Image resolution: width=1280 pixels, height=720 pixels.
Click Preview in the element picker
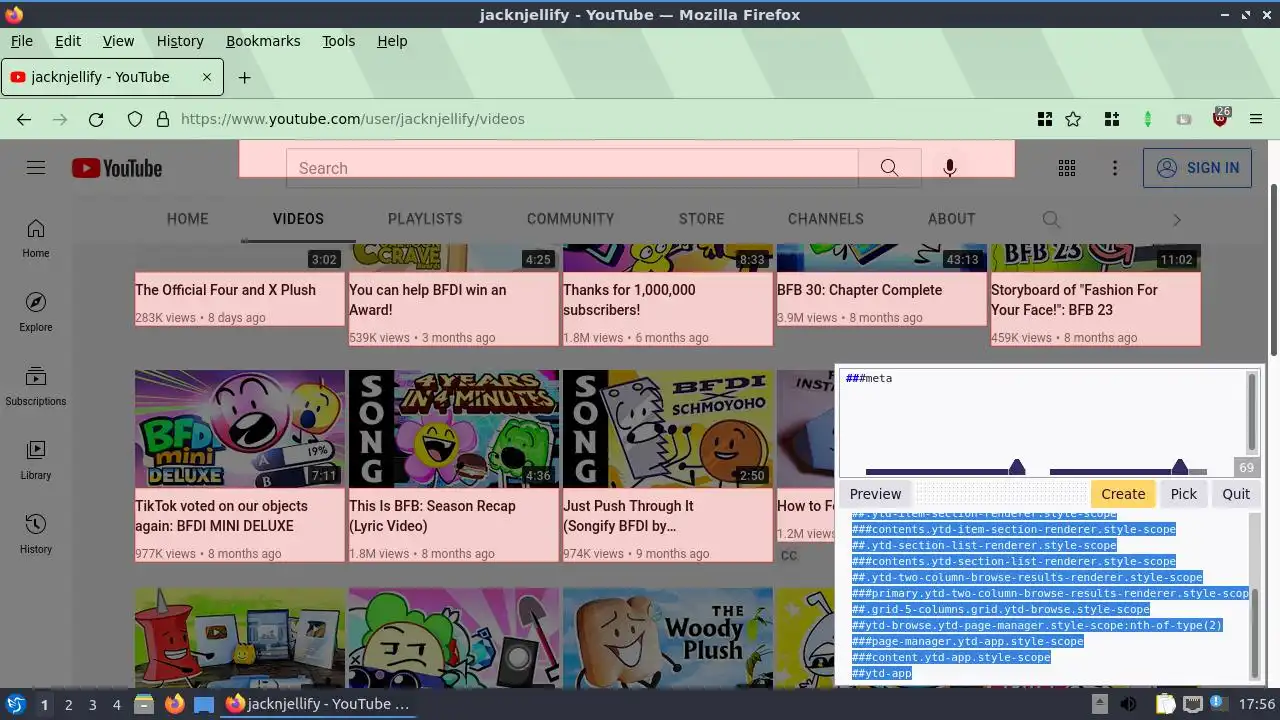pos(875,494)
